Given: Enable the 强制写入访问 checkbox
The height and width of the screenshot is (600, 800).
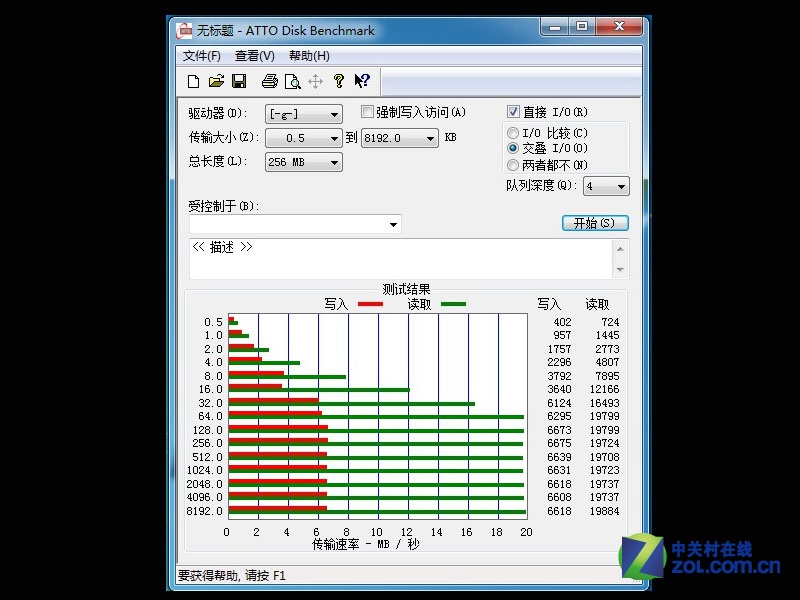Looking at the screenshot, I should coord(368,112).
